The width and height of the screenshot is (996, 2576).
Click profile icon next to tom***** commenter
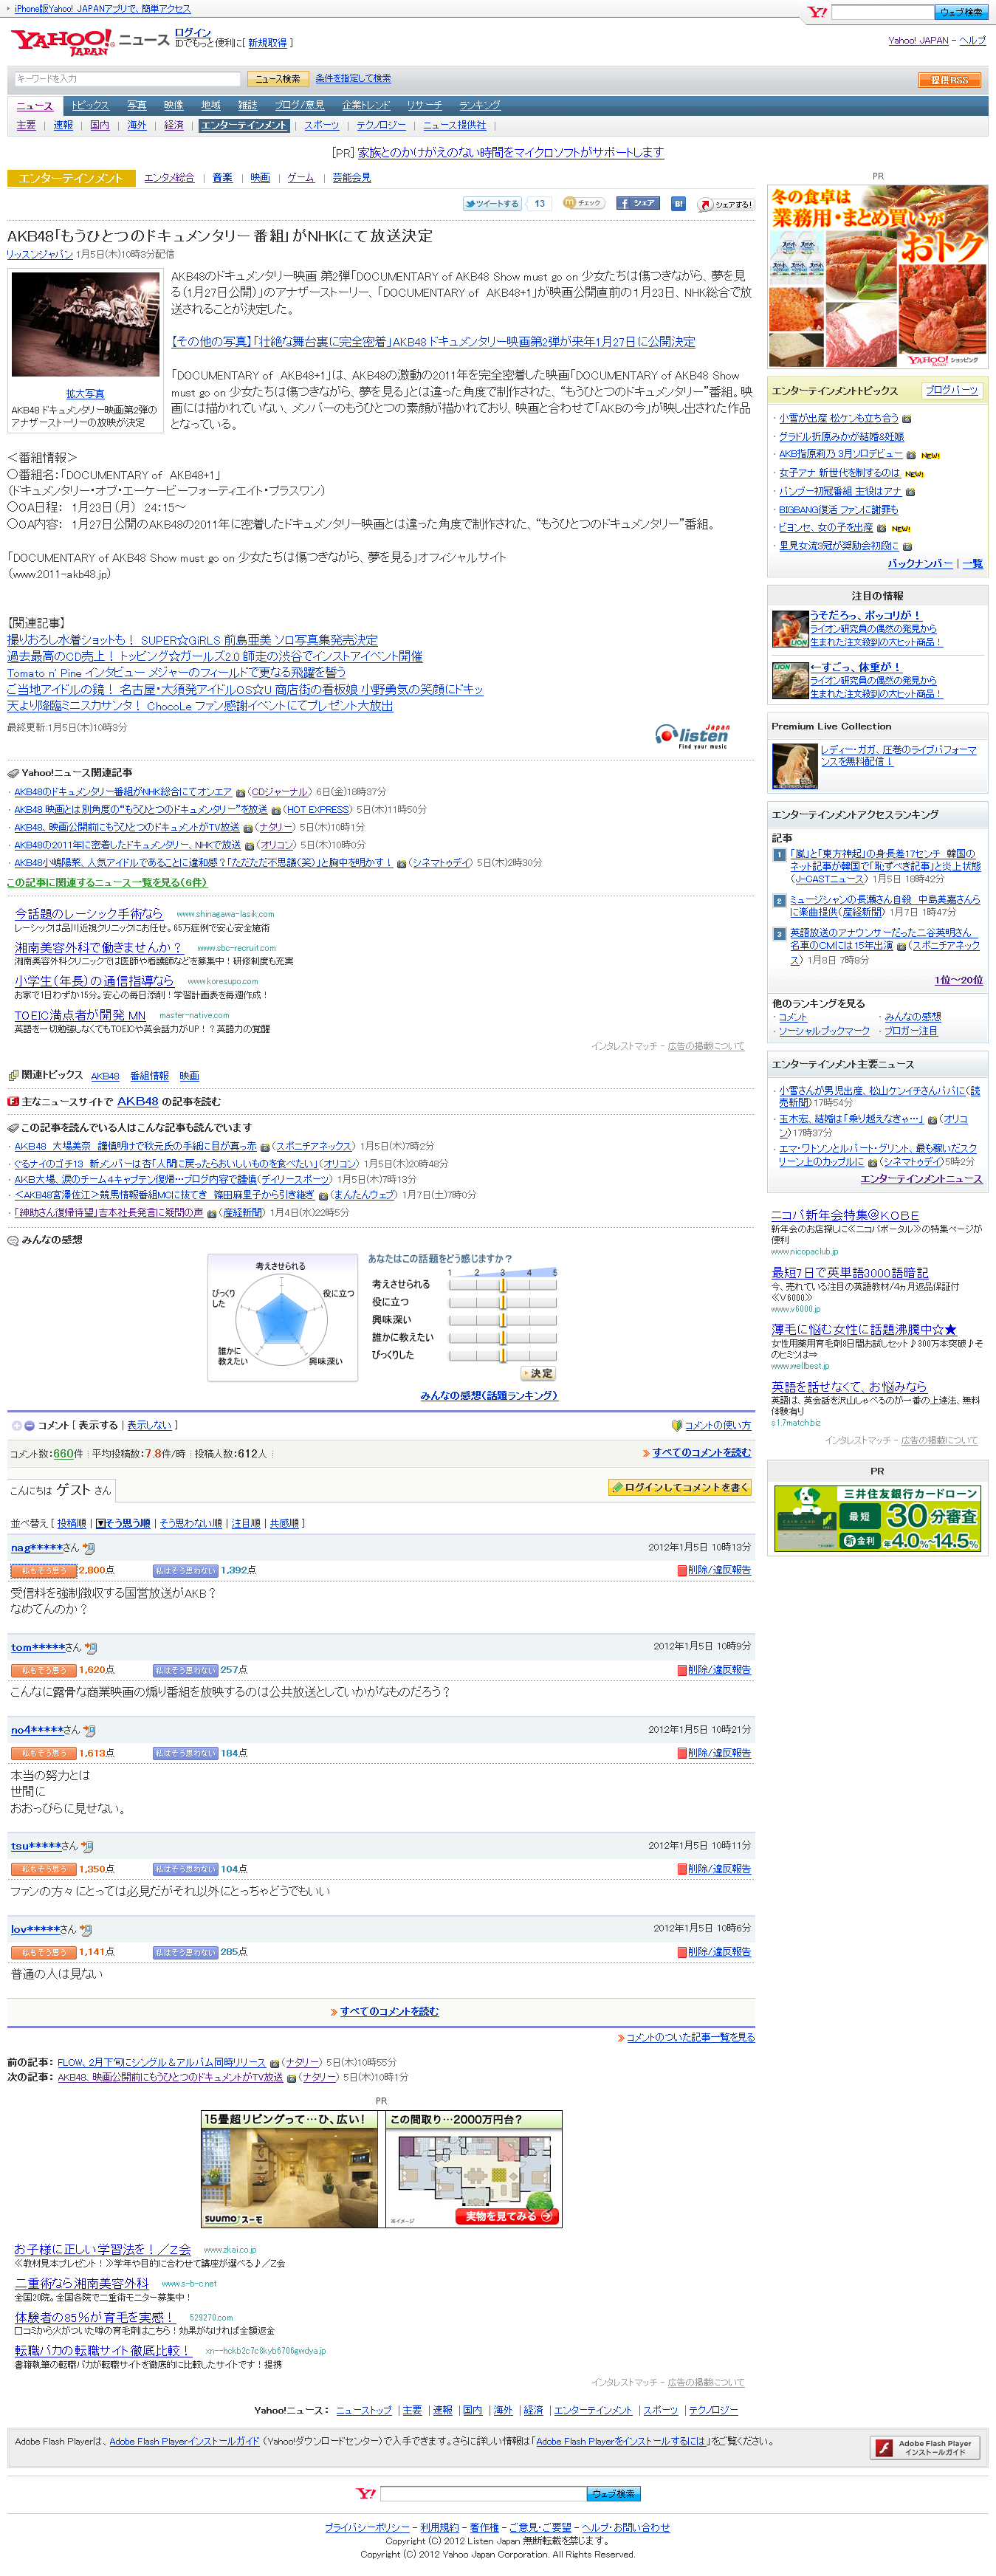tap(91, 1647)
